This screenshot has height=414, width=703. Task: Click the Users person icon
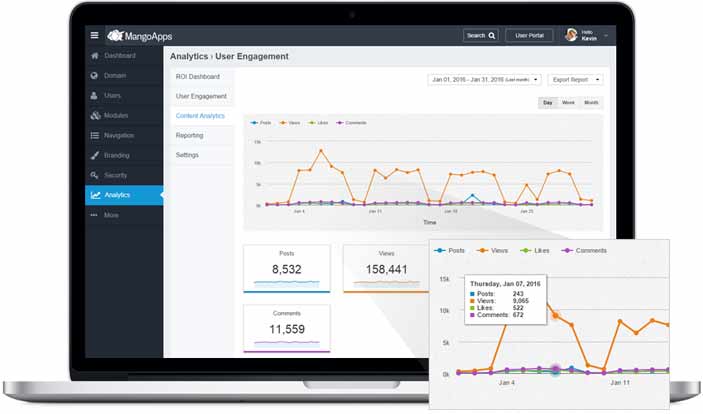click(94, 96)
